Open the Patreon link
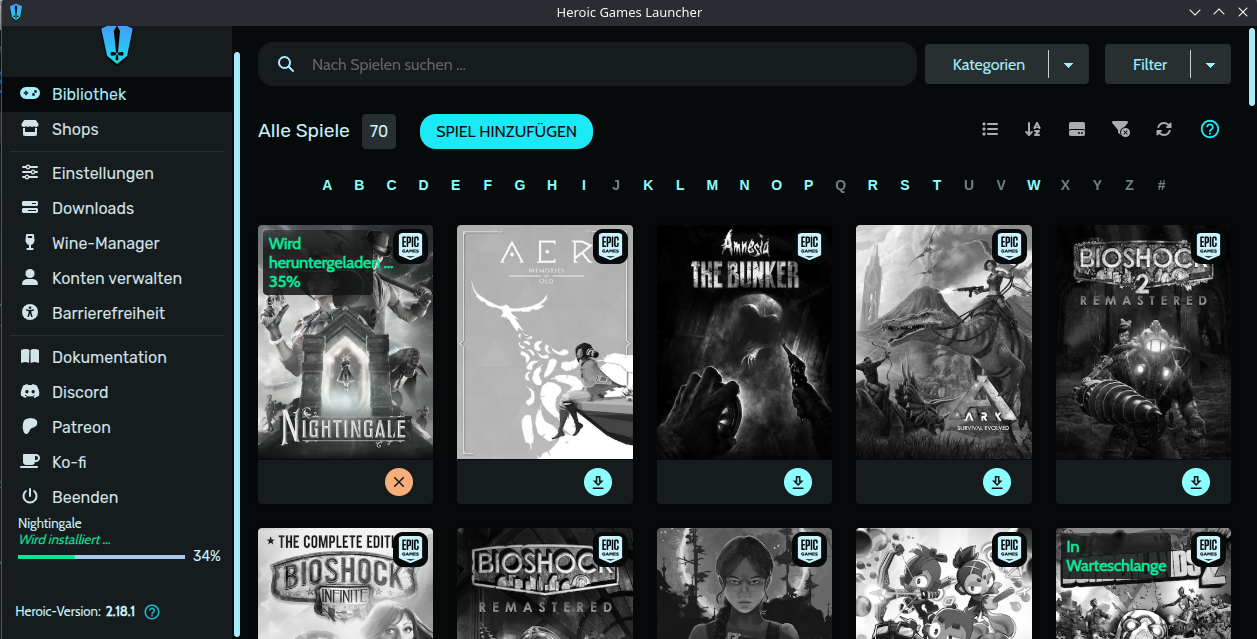Viewport: 1257px width, 639px height. click(x=116, y=427)
